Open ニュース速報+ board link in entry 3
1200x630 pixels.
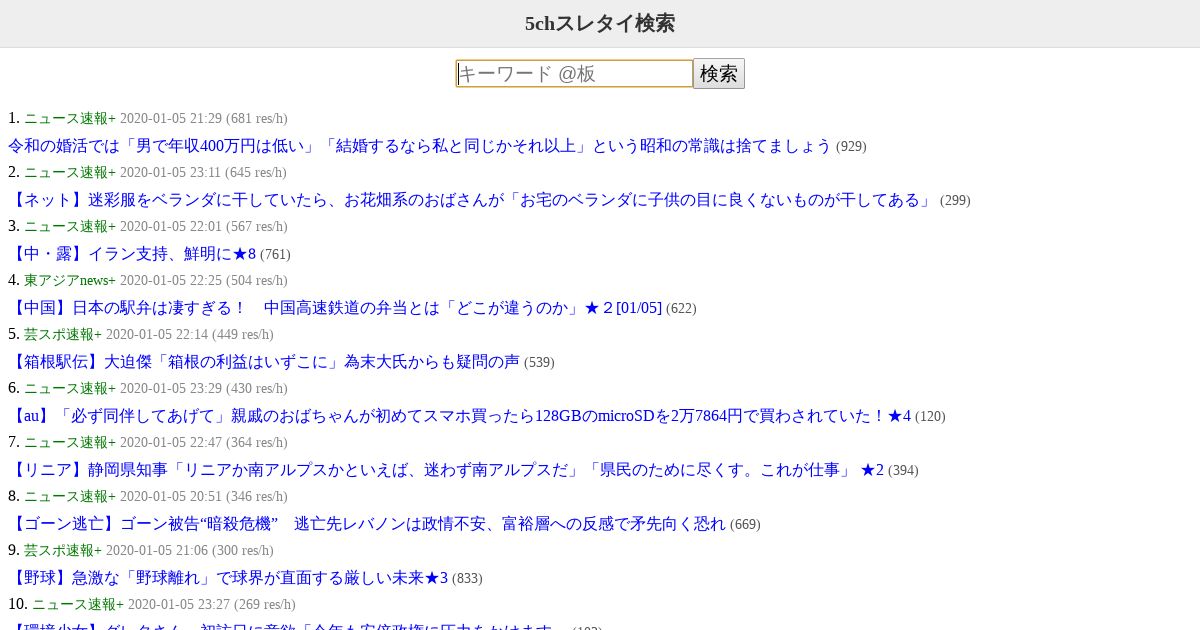tap(70, 226)
